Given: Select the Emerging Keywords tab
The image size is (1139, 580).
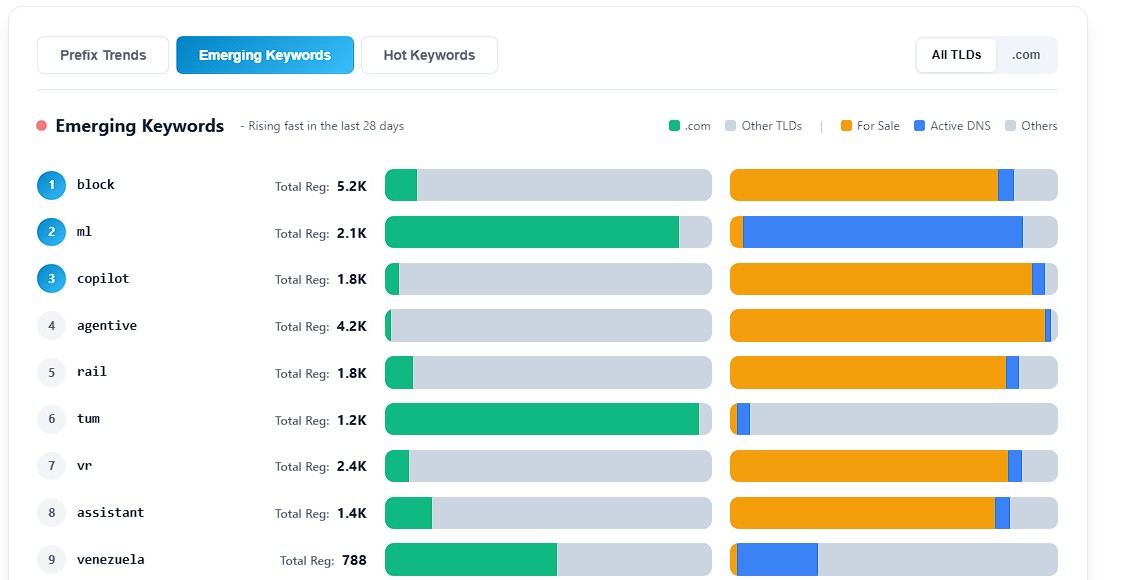Looking at the screenshot, I should point(265,55).
